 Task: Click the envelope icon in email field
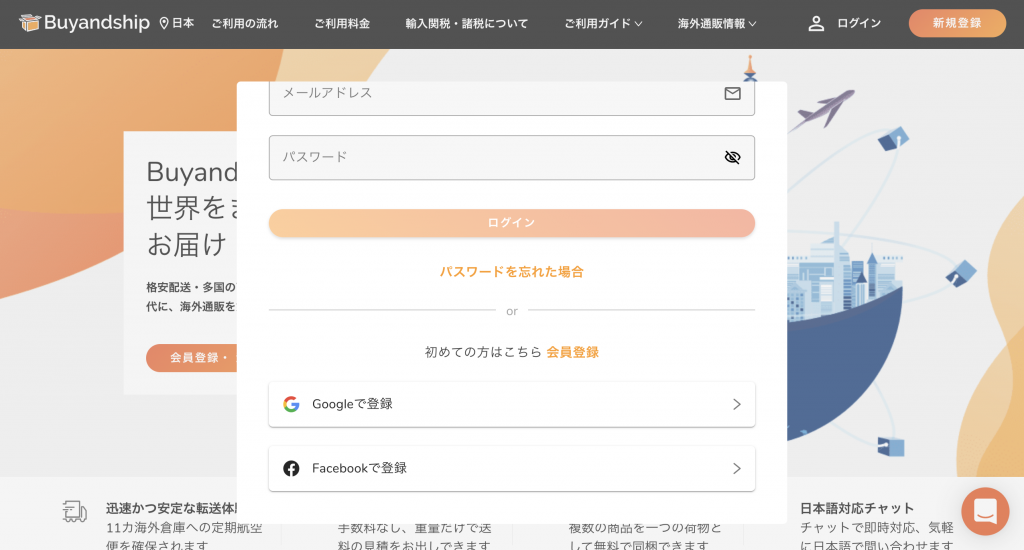732,93
